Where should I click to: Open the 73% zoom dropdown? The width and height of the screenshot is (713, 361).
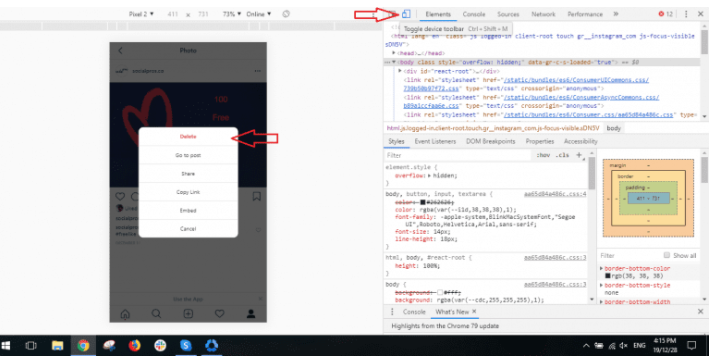coord(231,14)
